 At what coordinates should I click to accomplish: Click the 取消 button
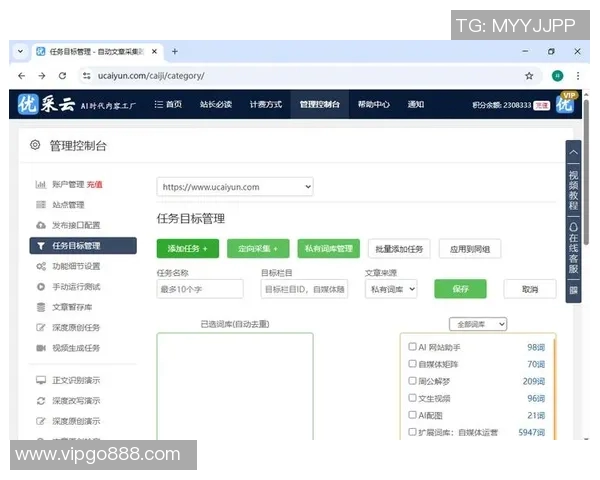coord(530,289)
